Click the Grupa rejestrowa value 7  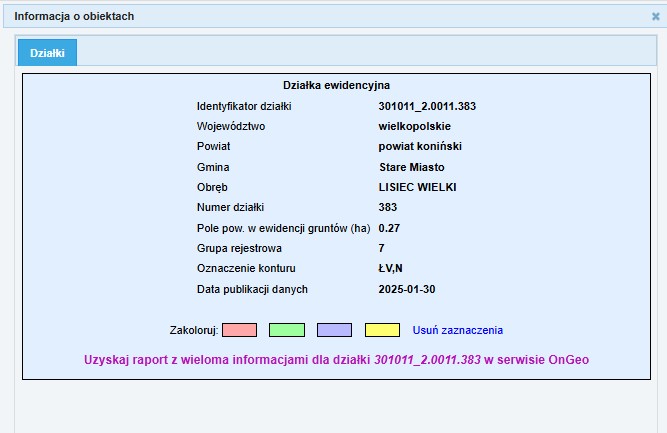(381, 248)
